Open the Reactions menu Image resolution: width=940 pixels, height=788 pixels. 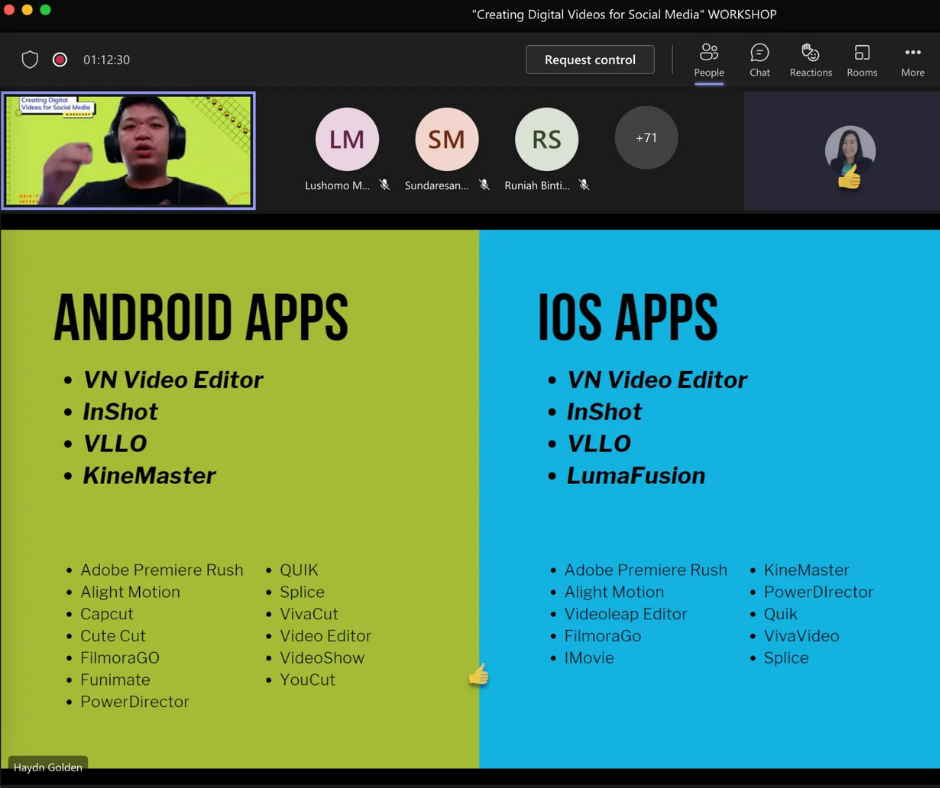click(x=811, y=61)
